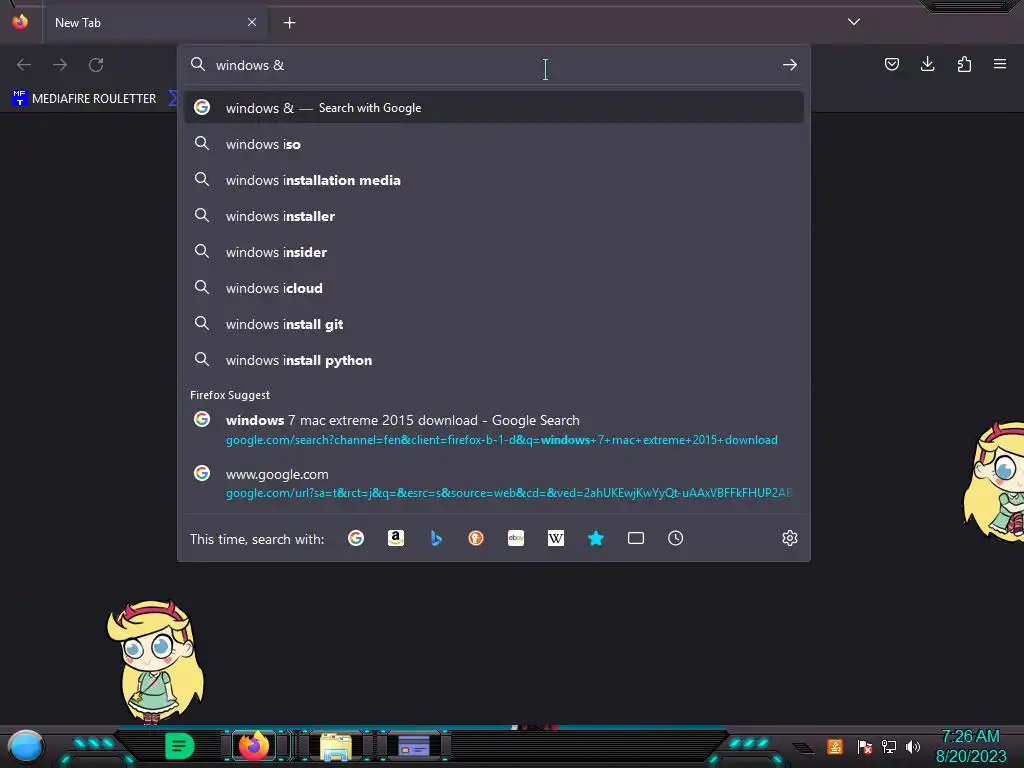Switch to the New Tab tab
The height and width of the screenshot is (768, 1024).
tap(155, 23)
